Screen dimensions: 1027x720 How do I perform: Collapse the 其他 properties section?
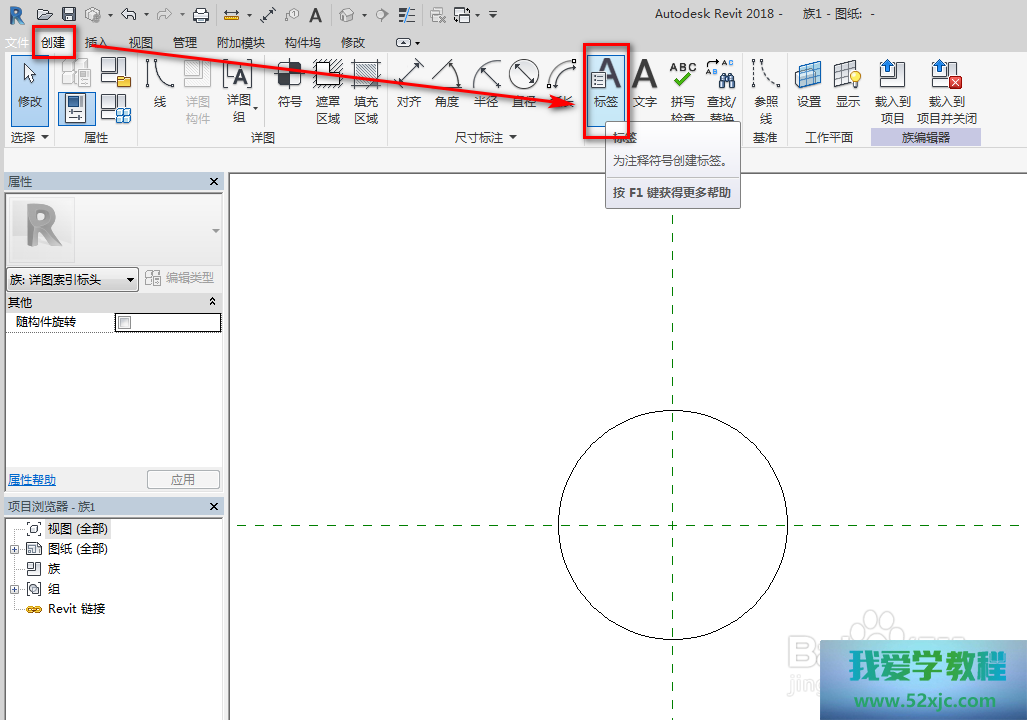coord(212,302)
